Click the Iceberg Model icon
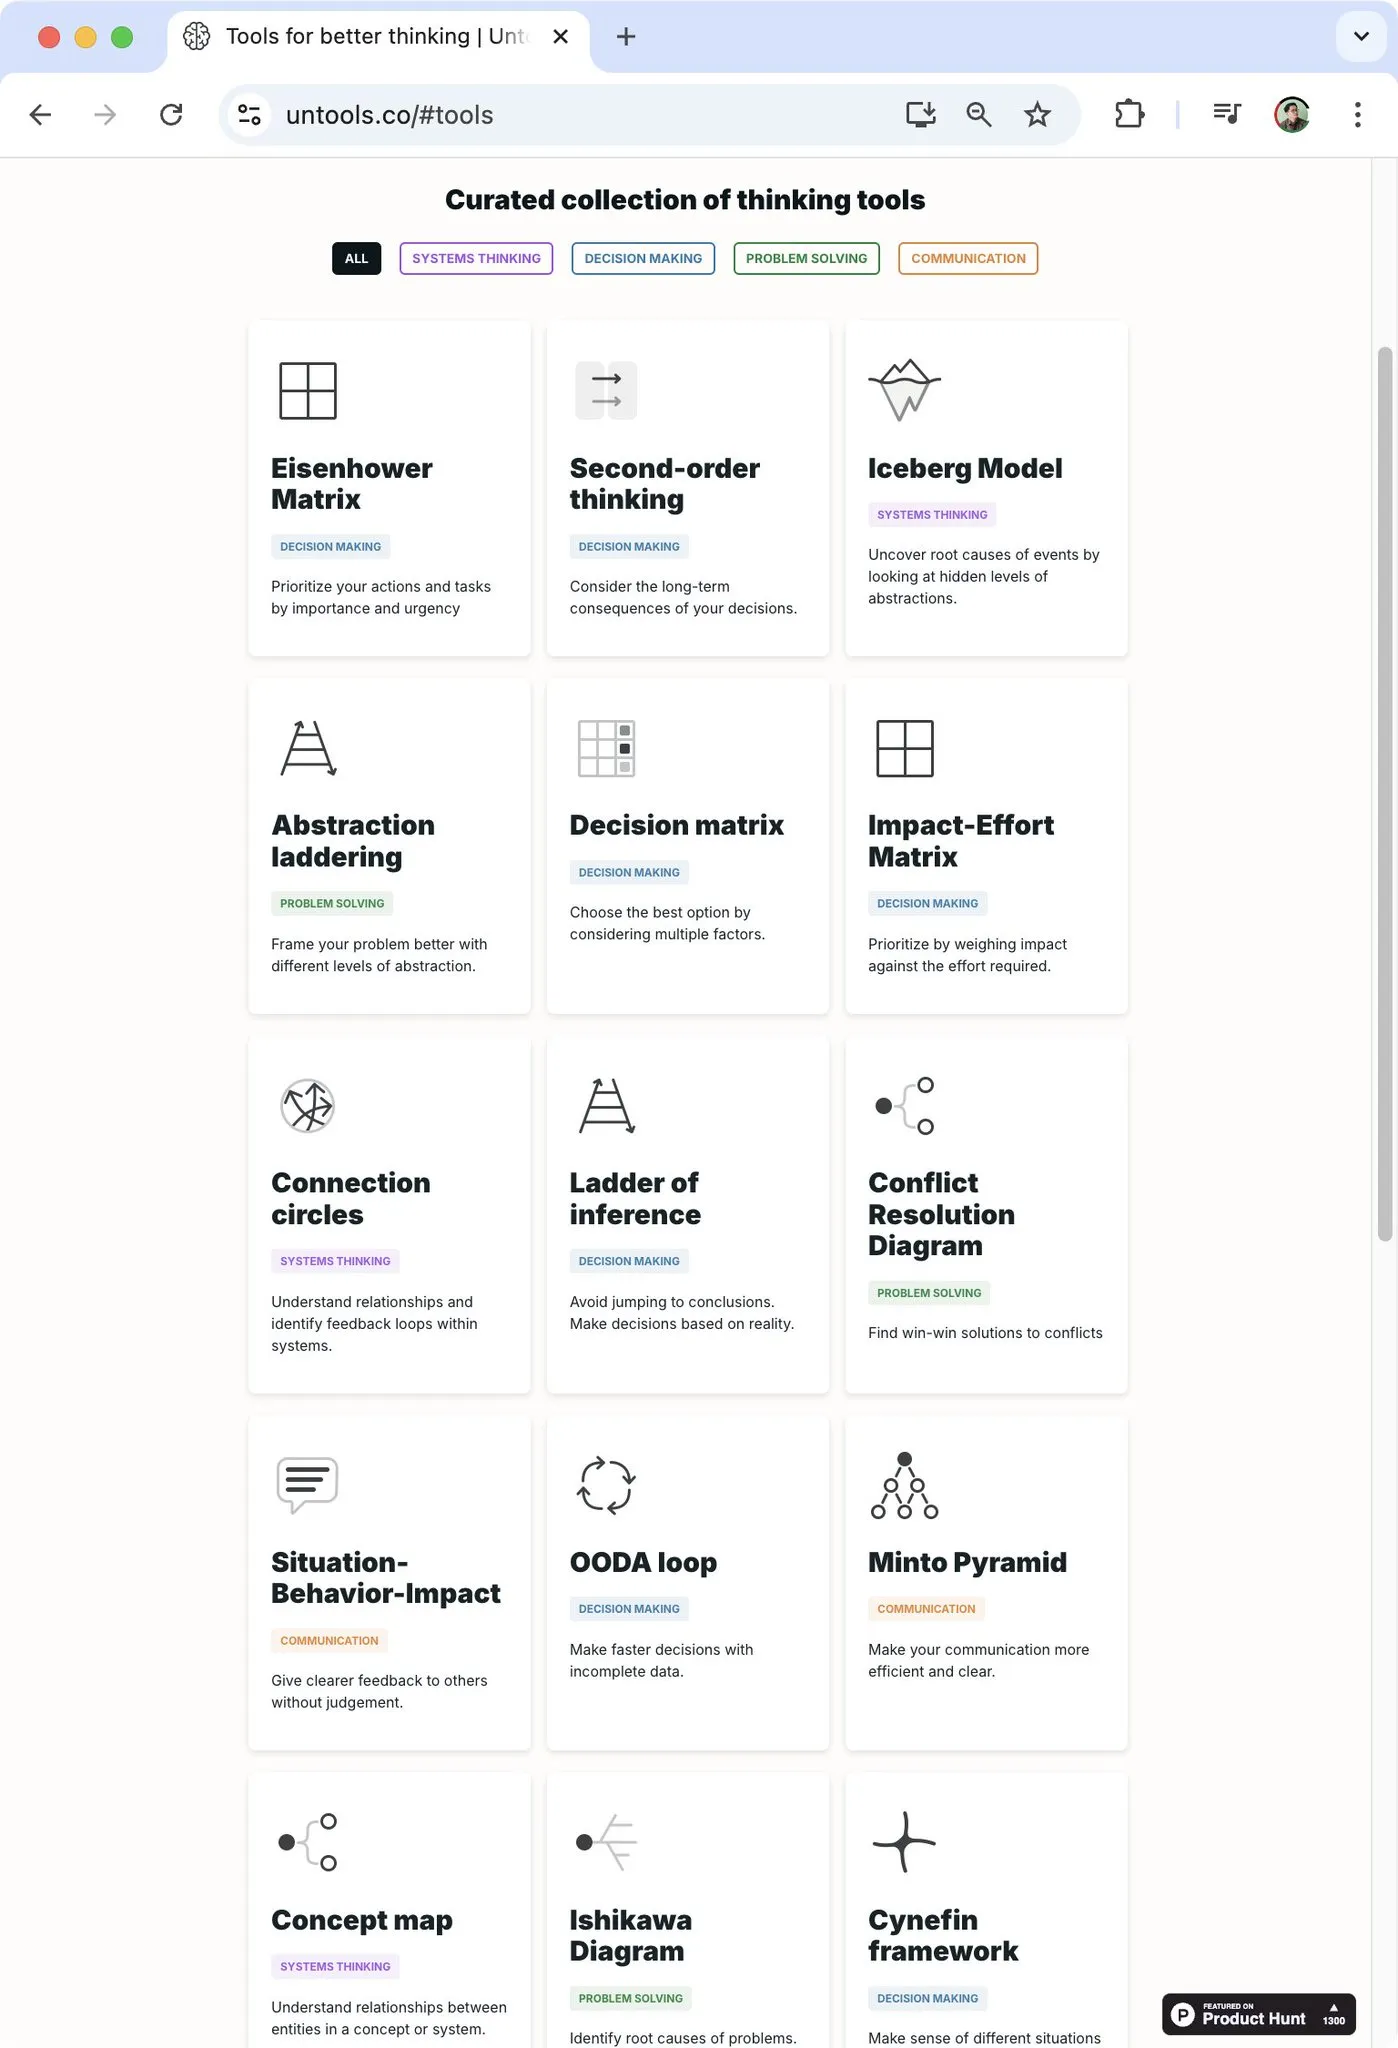 coord(903,389)
